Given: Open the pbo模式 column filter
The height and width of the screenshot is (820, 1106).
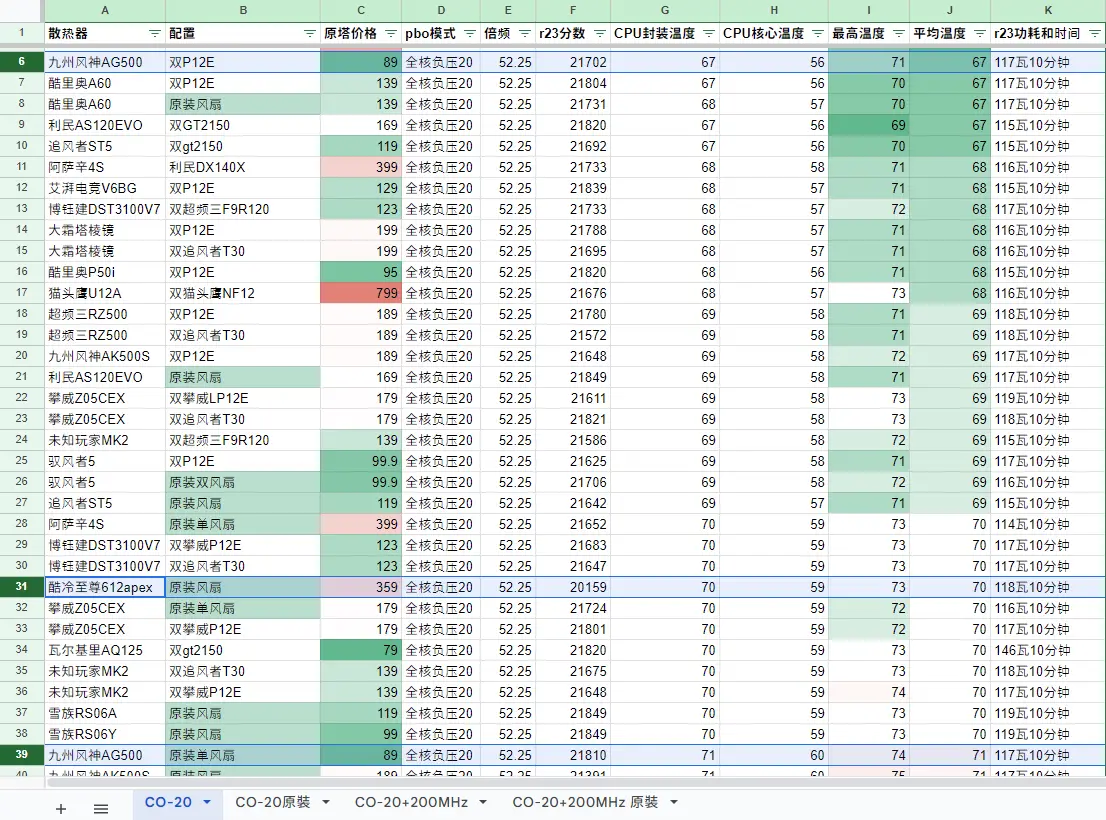Looking at the screenshot, I should [469, 34].
